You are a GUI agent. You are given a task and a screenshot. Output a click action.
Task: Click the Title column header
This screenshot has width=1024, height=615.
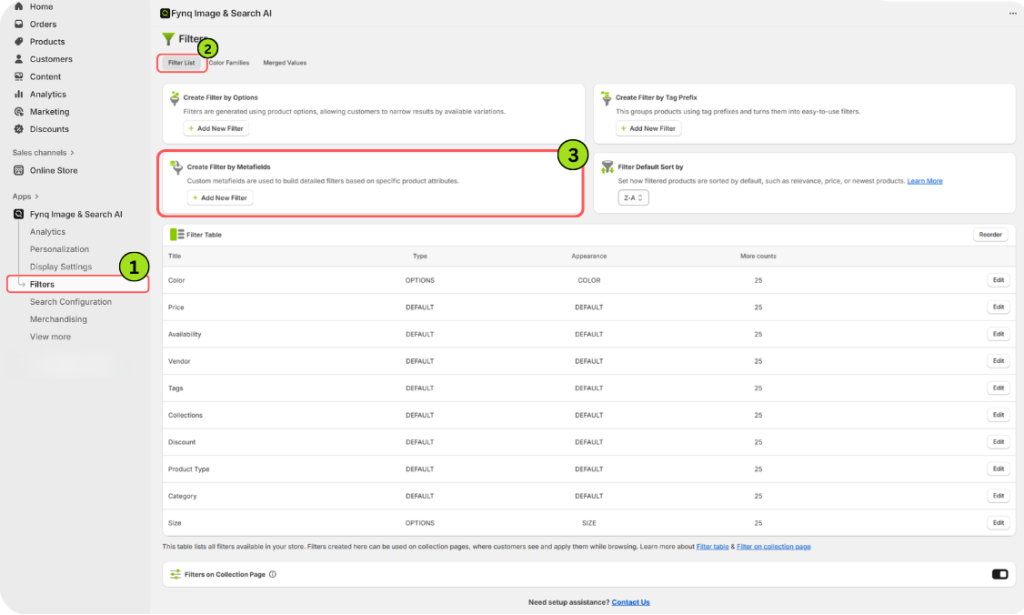tap(174, 256)
